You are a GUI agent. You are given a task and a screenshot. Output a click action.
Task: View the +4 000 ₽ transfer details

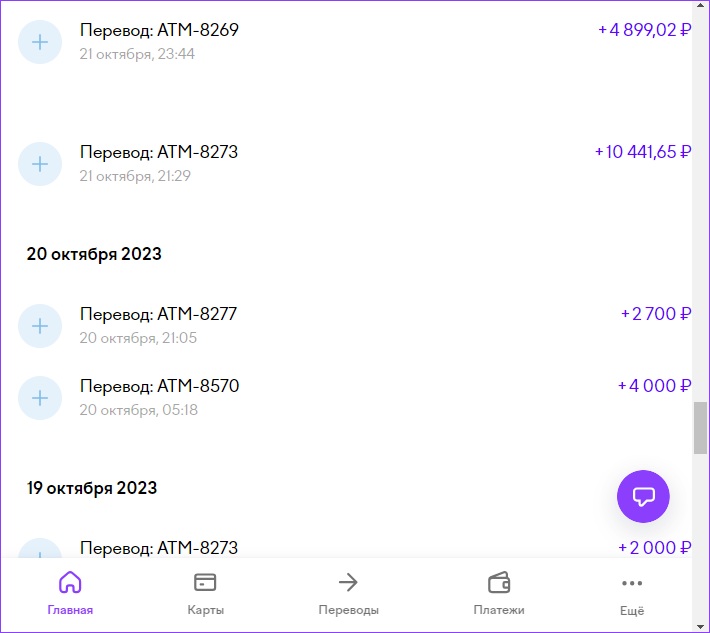point(654,386)
